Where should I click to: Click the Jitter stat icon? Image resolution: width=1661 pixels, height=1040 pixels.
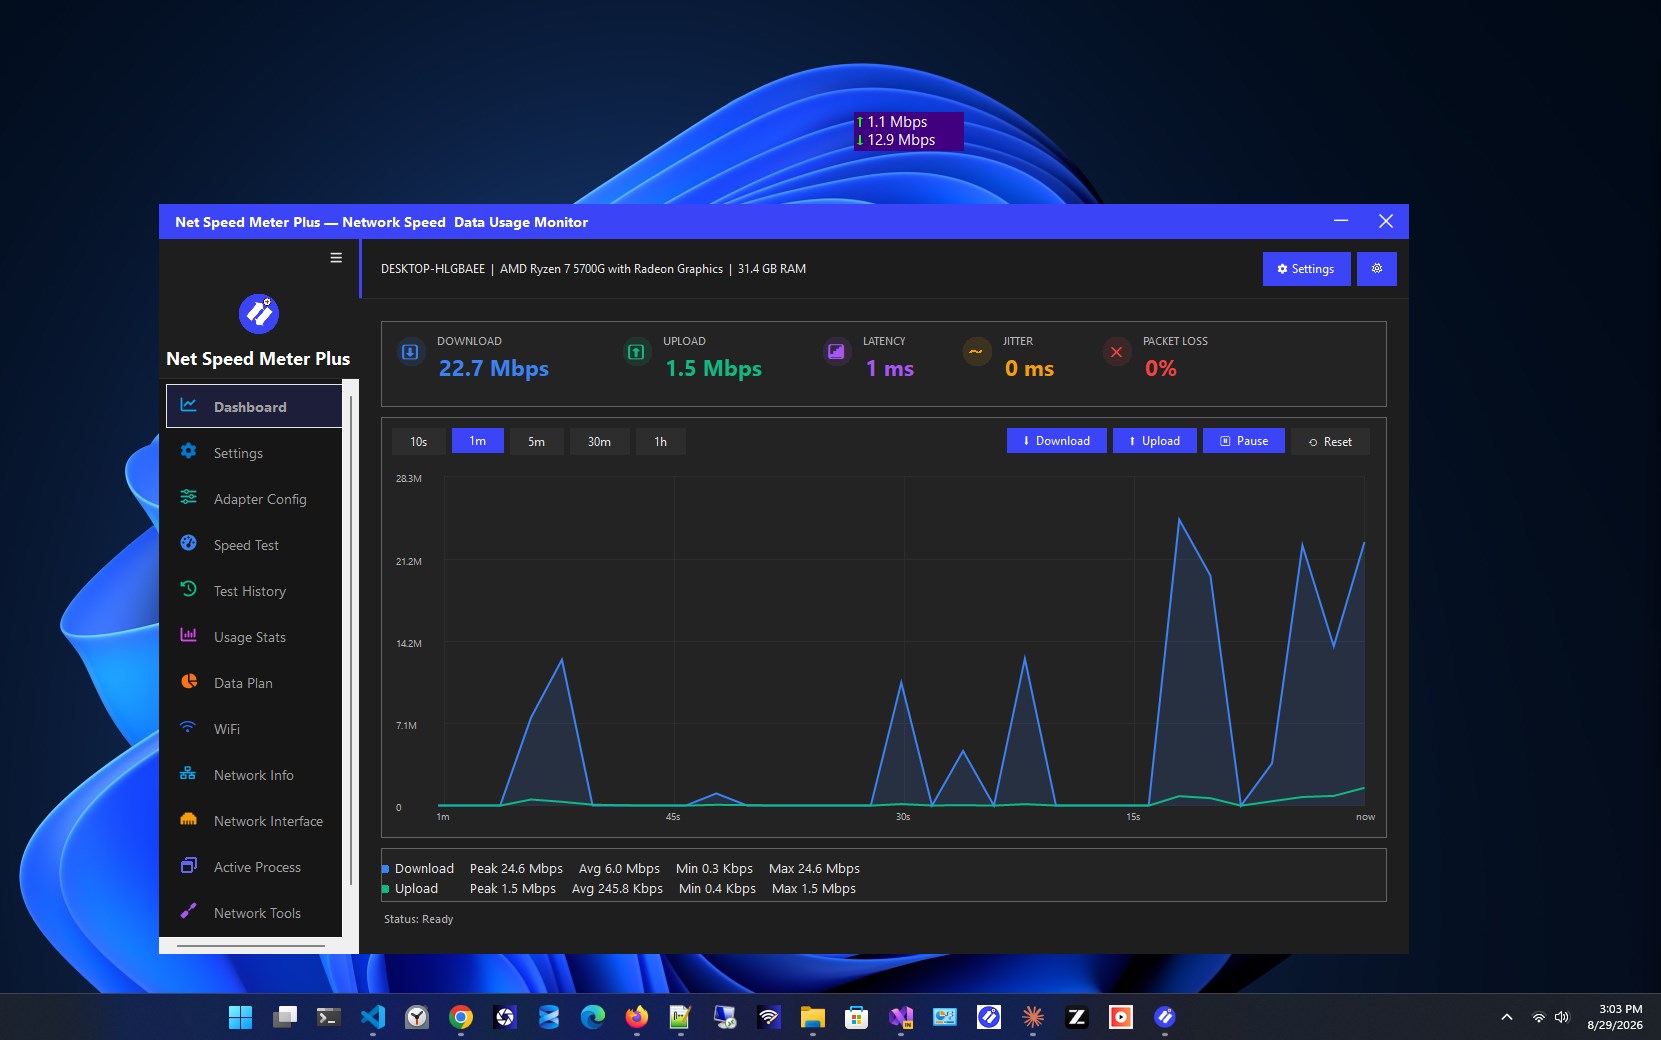tap(976, 352)
